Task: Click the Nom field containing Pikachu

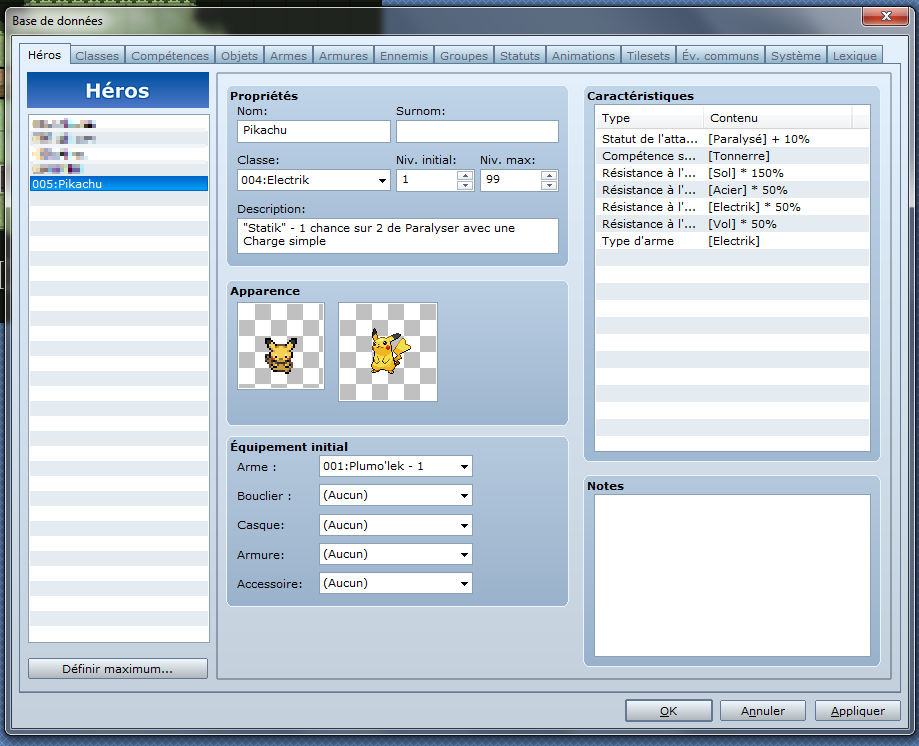Action: (x=314, y=131)
